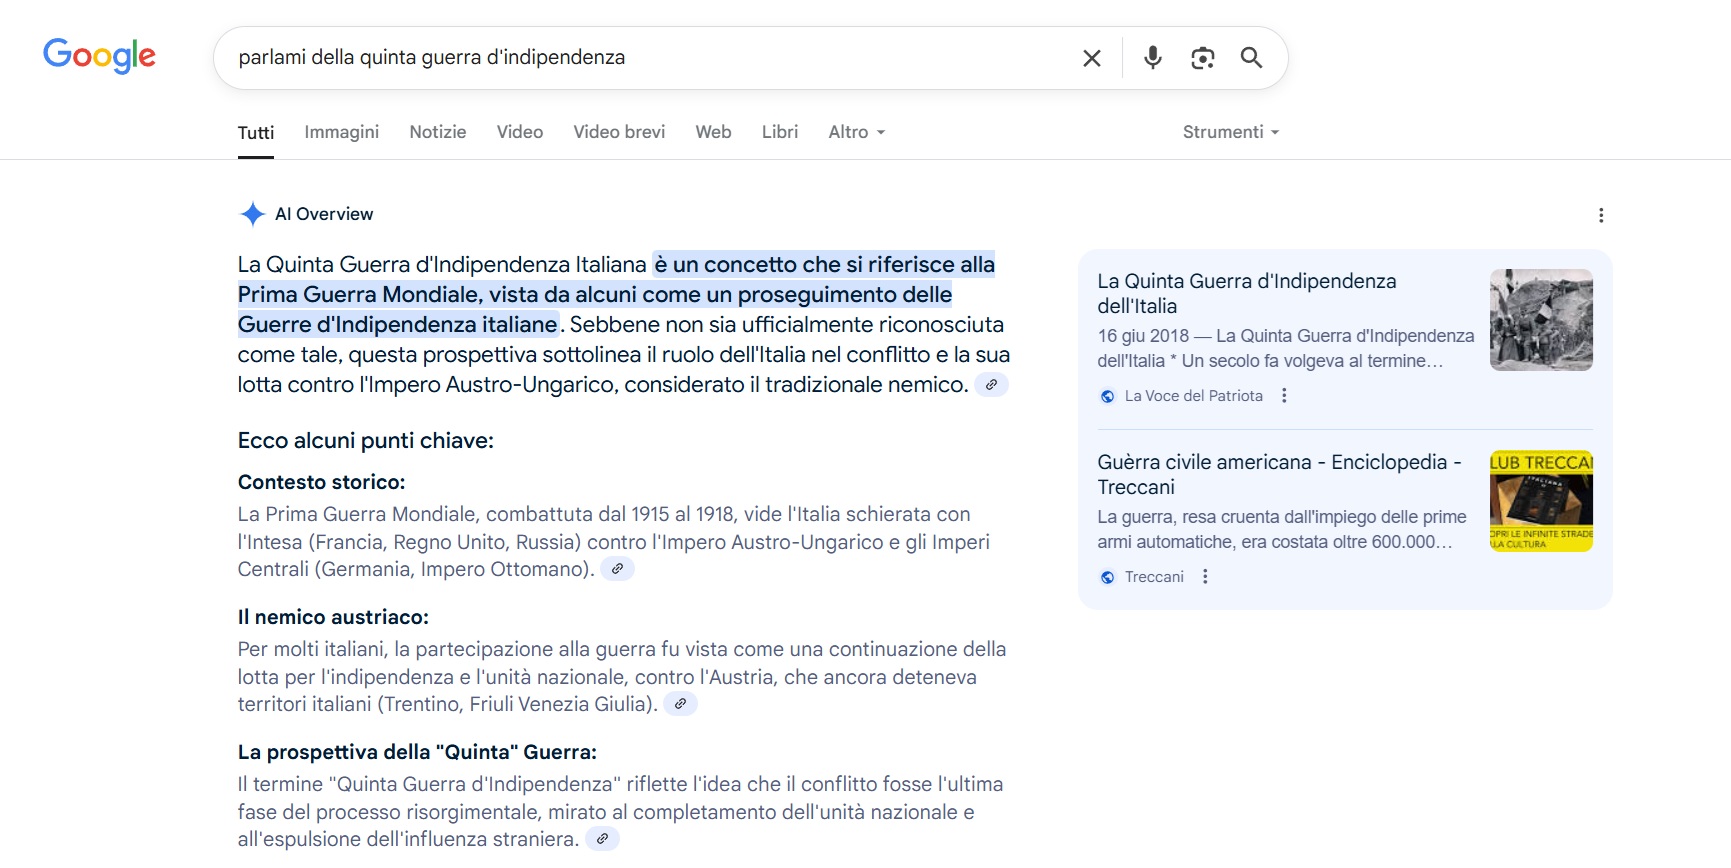Screen dimensions: 1731x868
Task: Switch to the Web tab
Action: click(x=714, y=132)
